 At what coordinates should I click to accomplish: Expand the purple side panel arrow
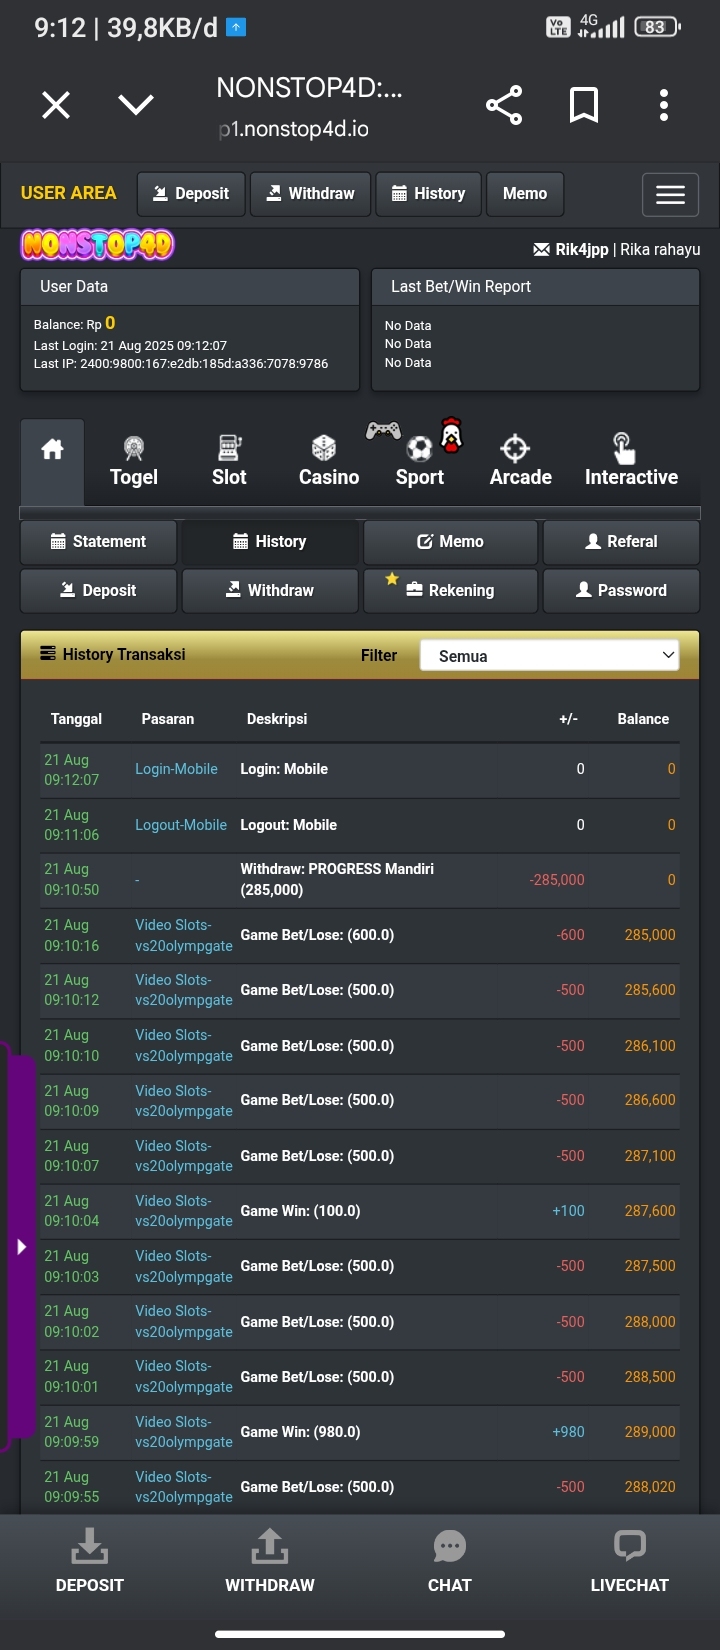[x=21, y=1247]
